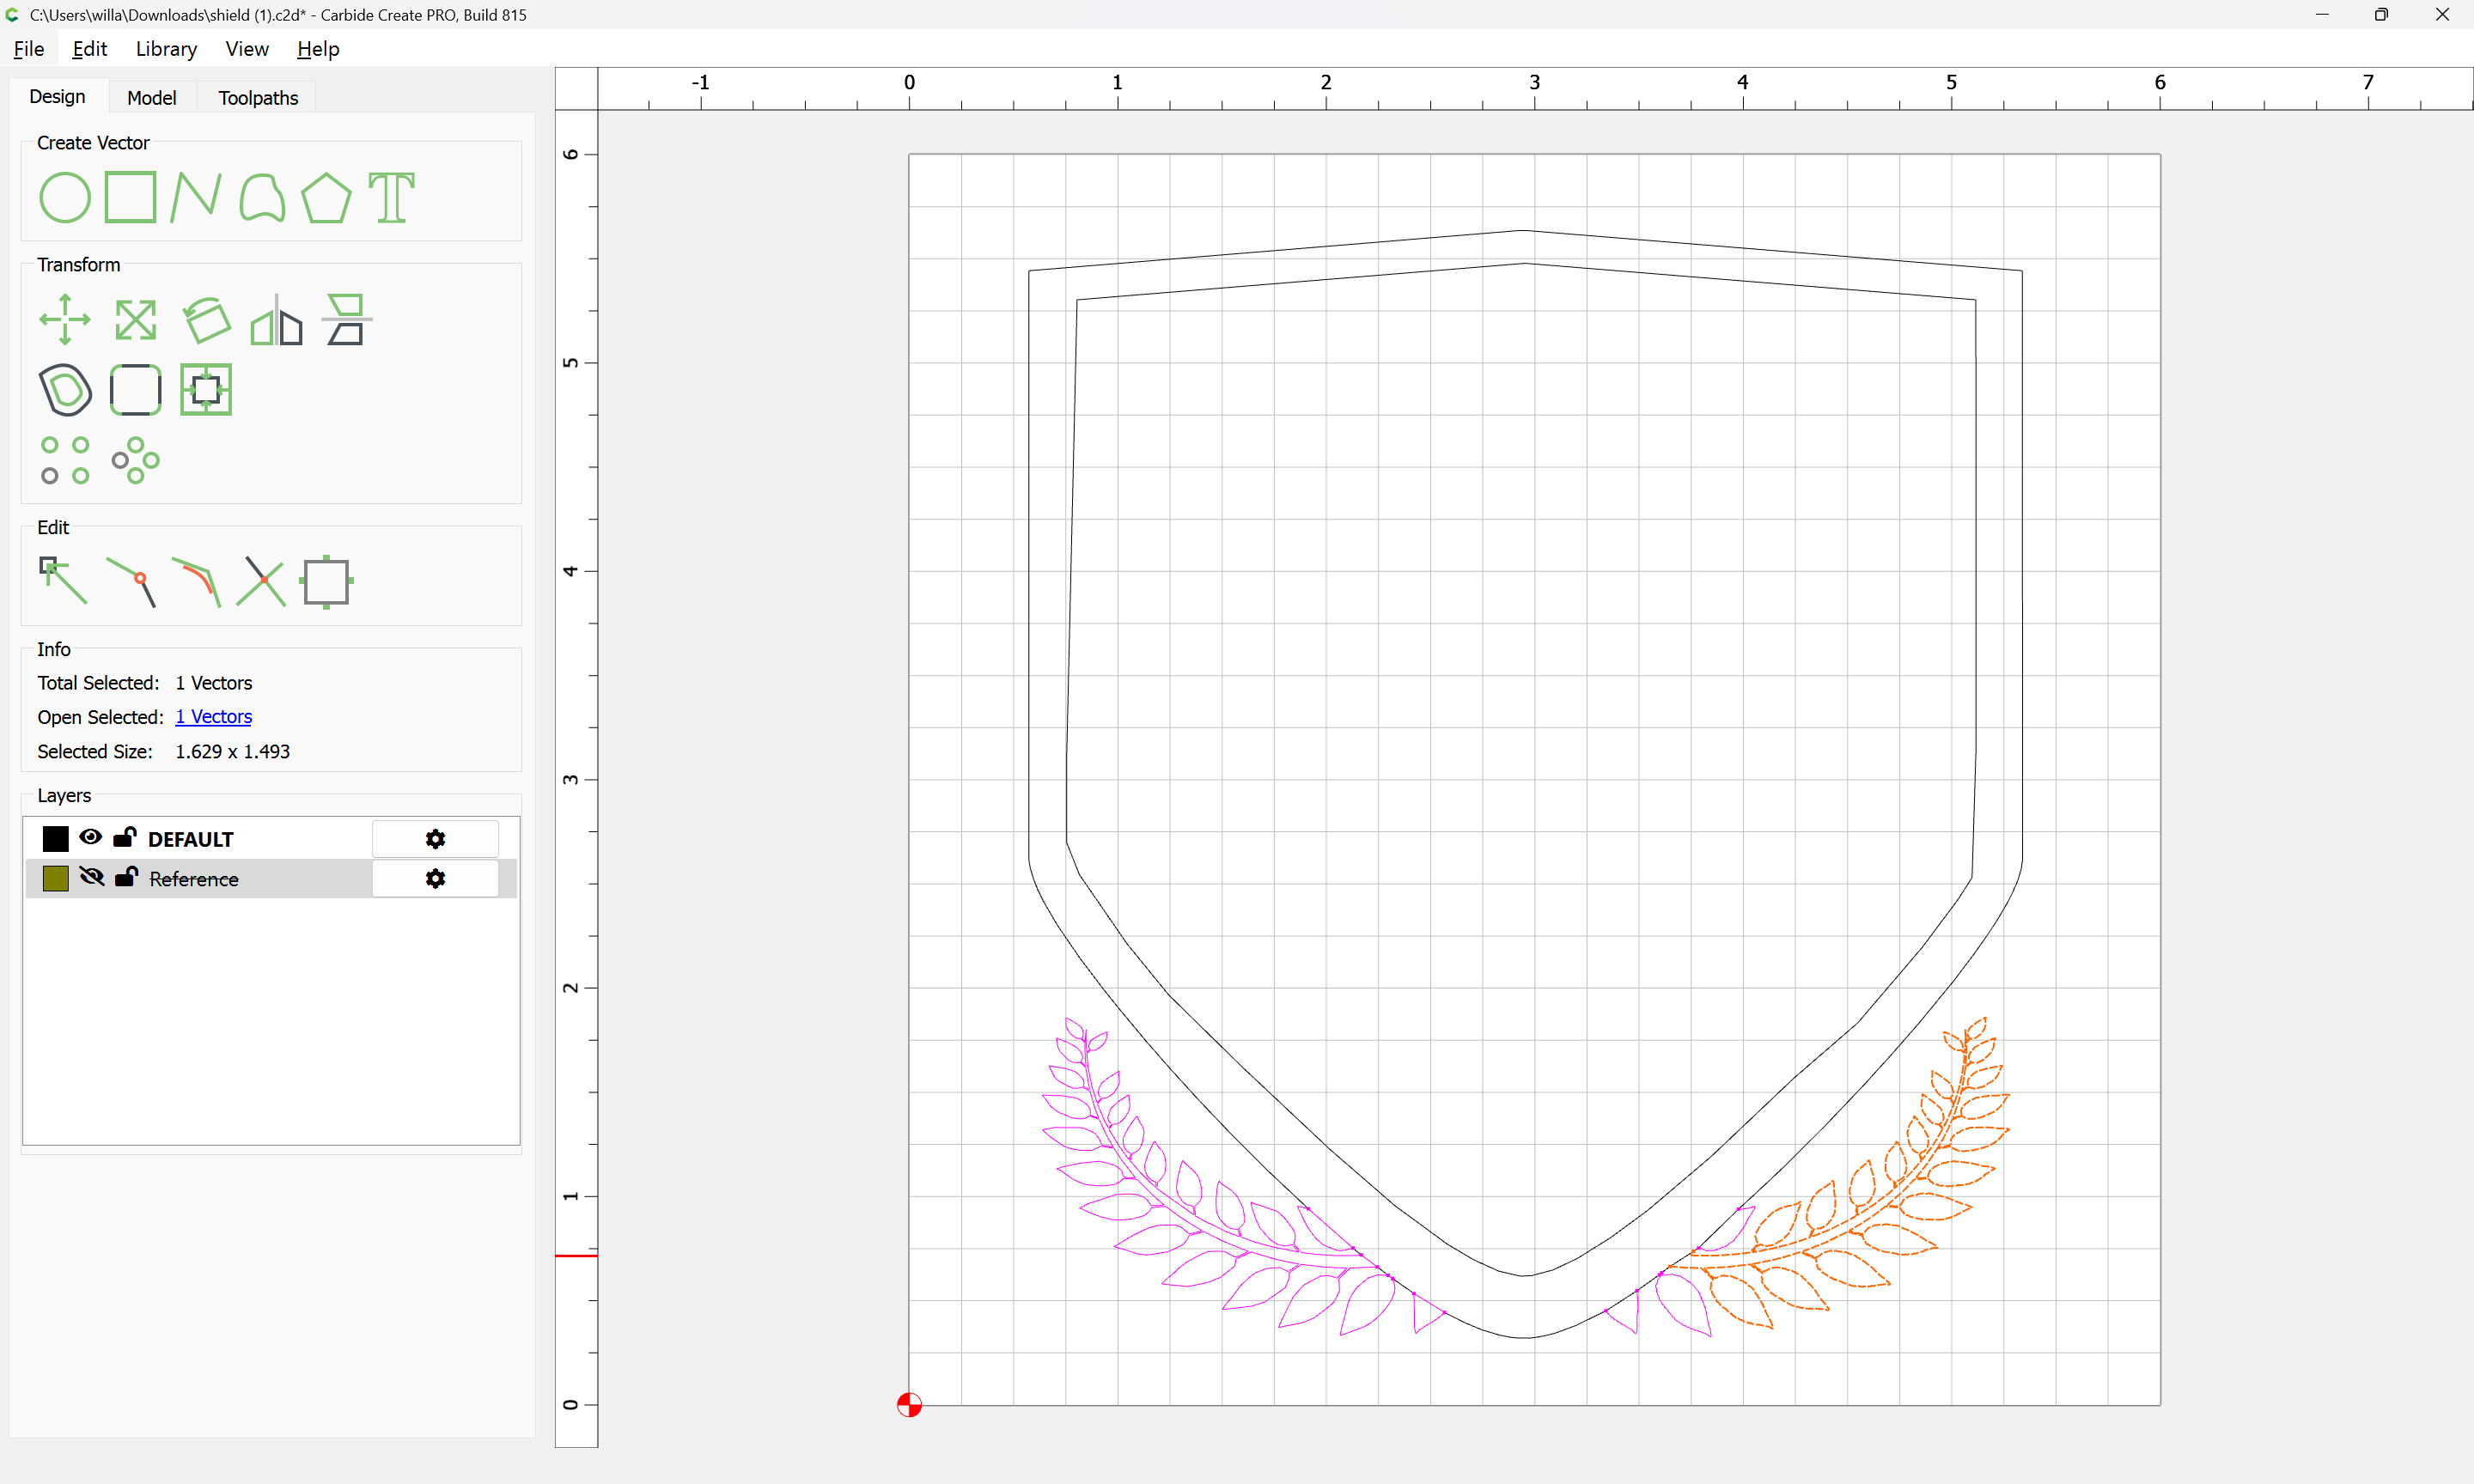Open the Circular Array tool
This screenshot has width=2474, height=1484.
pyautogui.click(x=135, y=460)
